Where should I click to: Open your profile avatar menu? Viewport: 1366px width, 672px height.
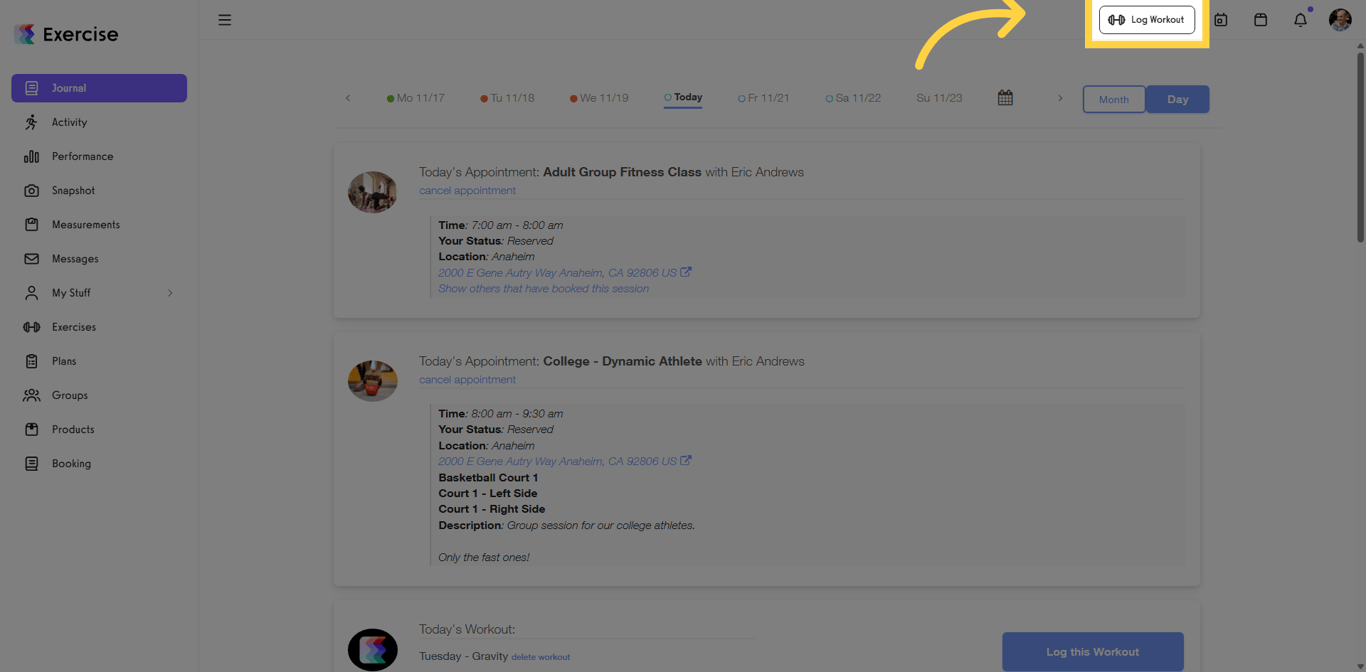pyautogui.click(x=1340, y=19)
